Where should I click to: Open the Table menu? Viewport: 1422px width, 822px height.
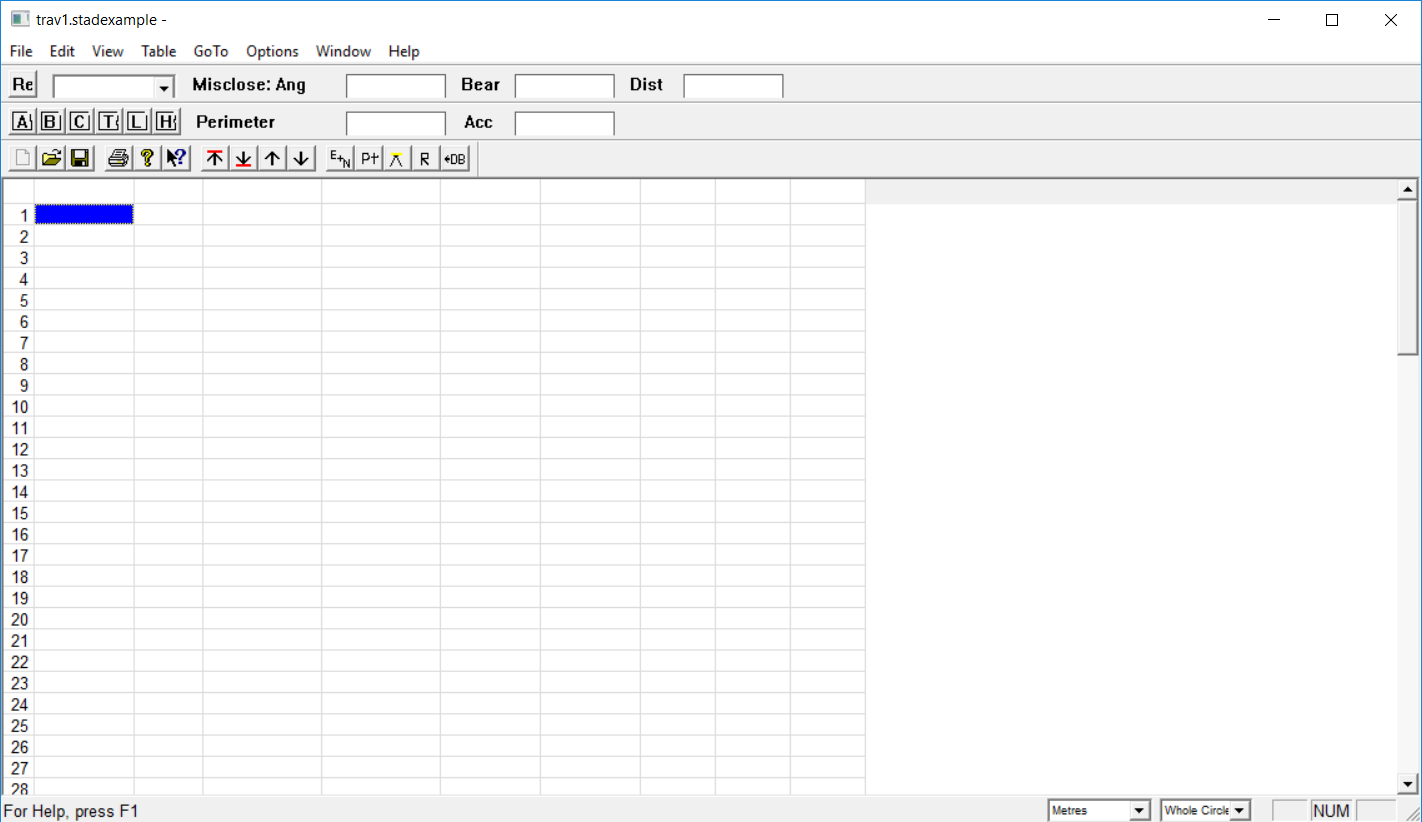click(158, 51)
